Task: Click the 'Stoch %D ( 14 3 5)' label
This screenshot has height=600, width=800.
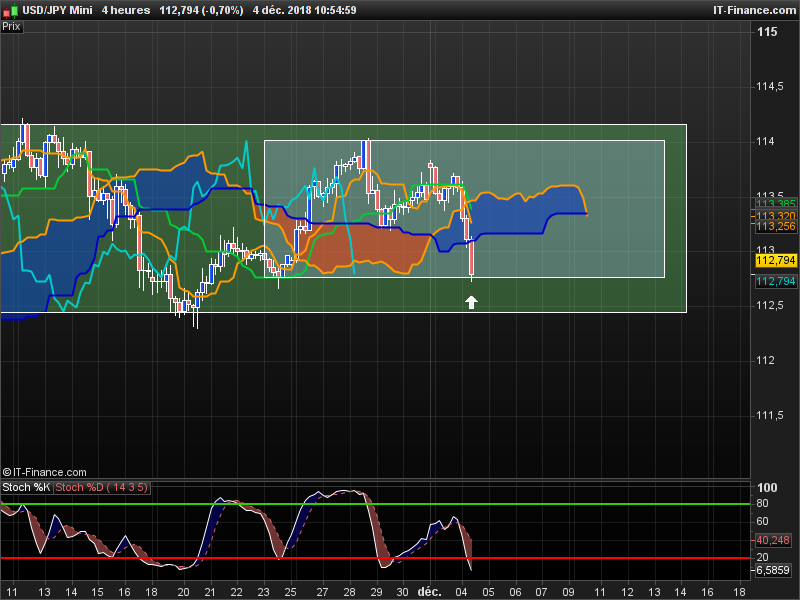Action: (x=101, y=487)
